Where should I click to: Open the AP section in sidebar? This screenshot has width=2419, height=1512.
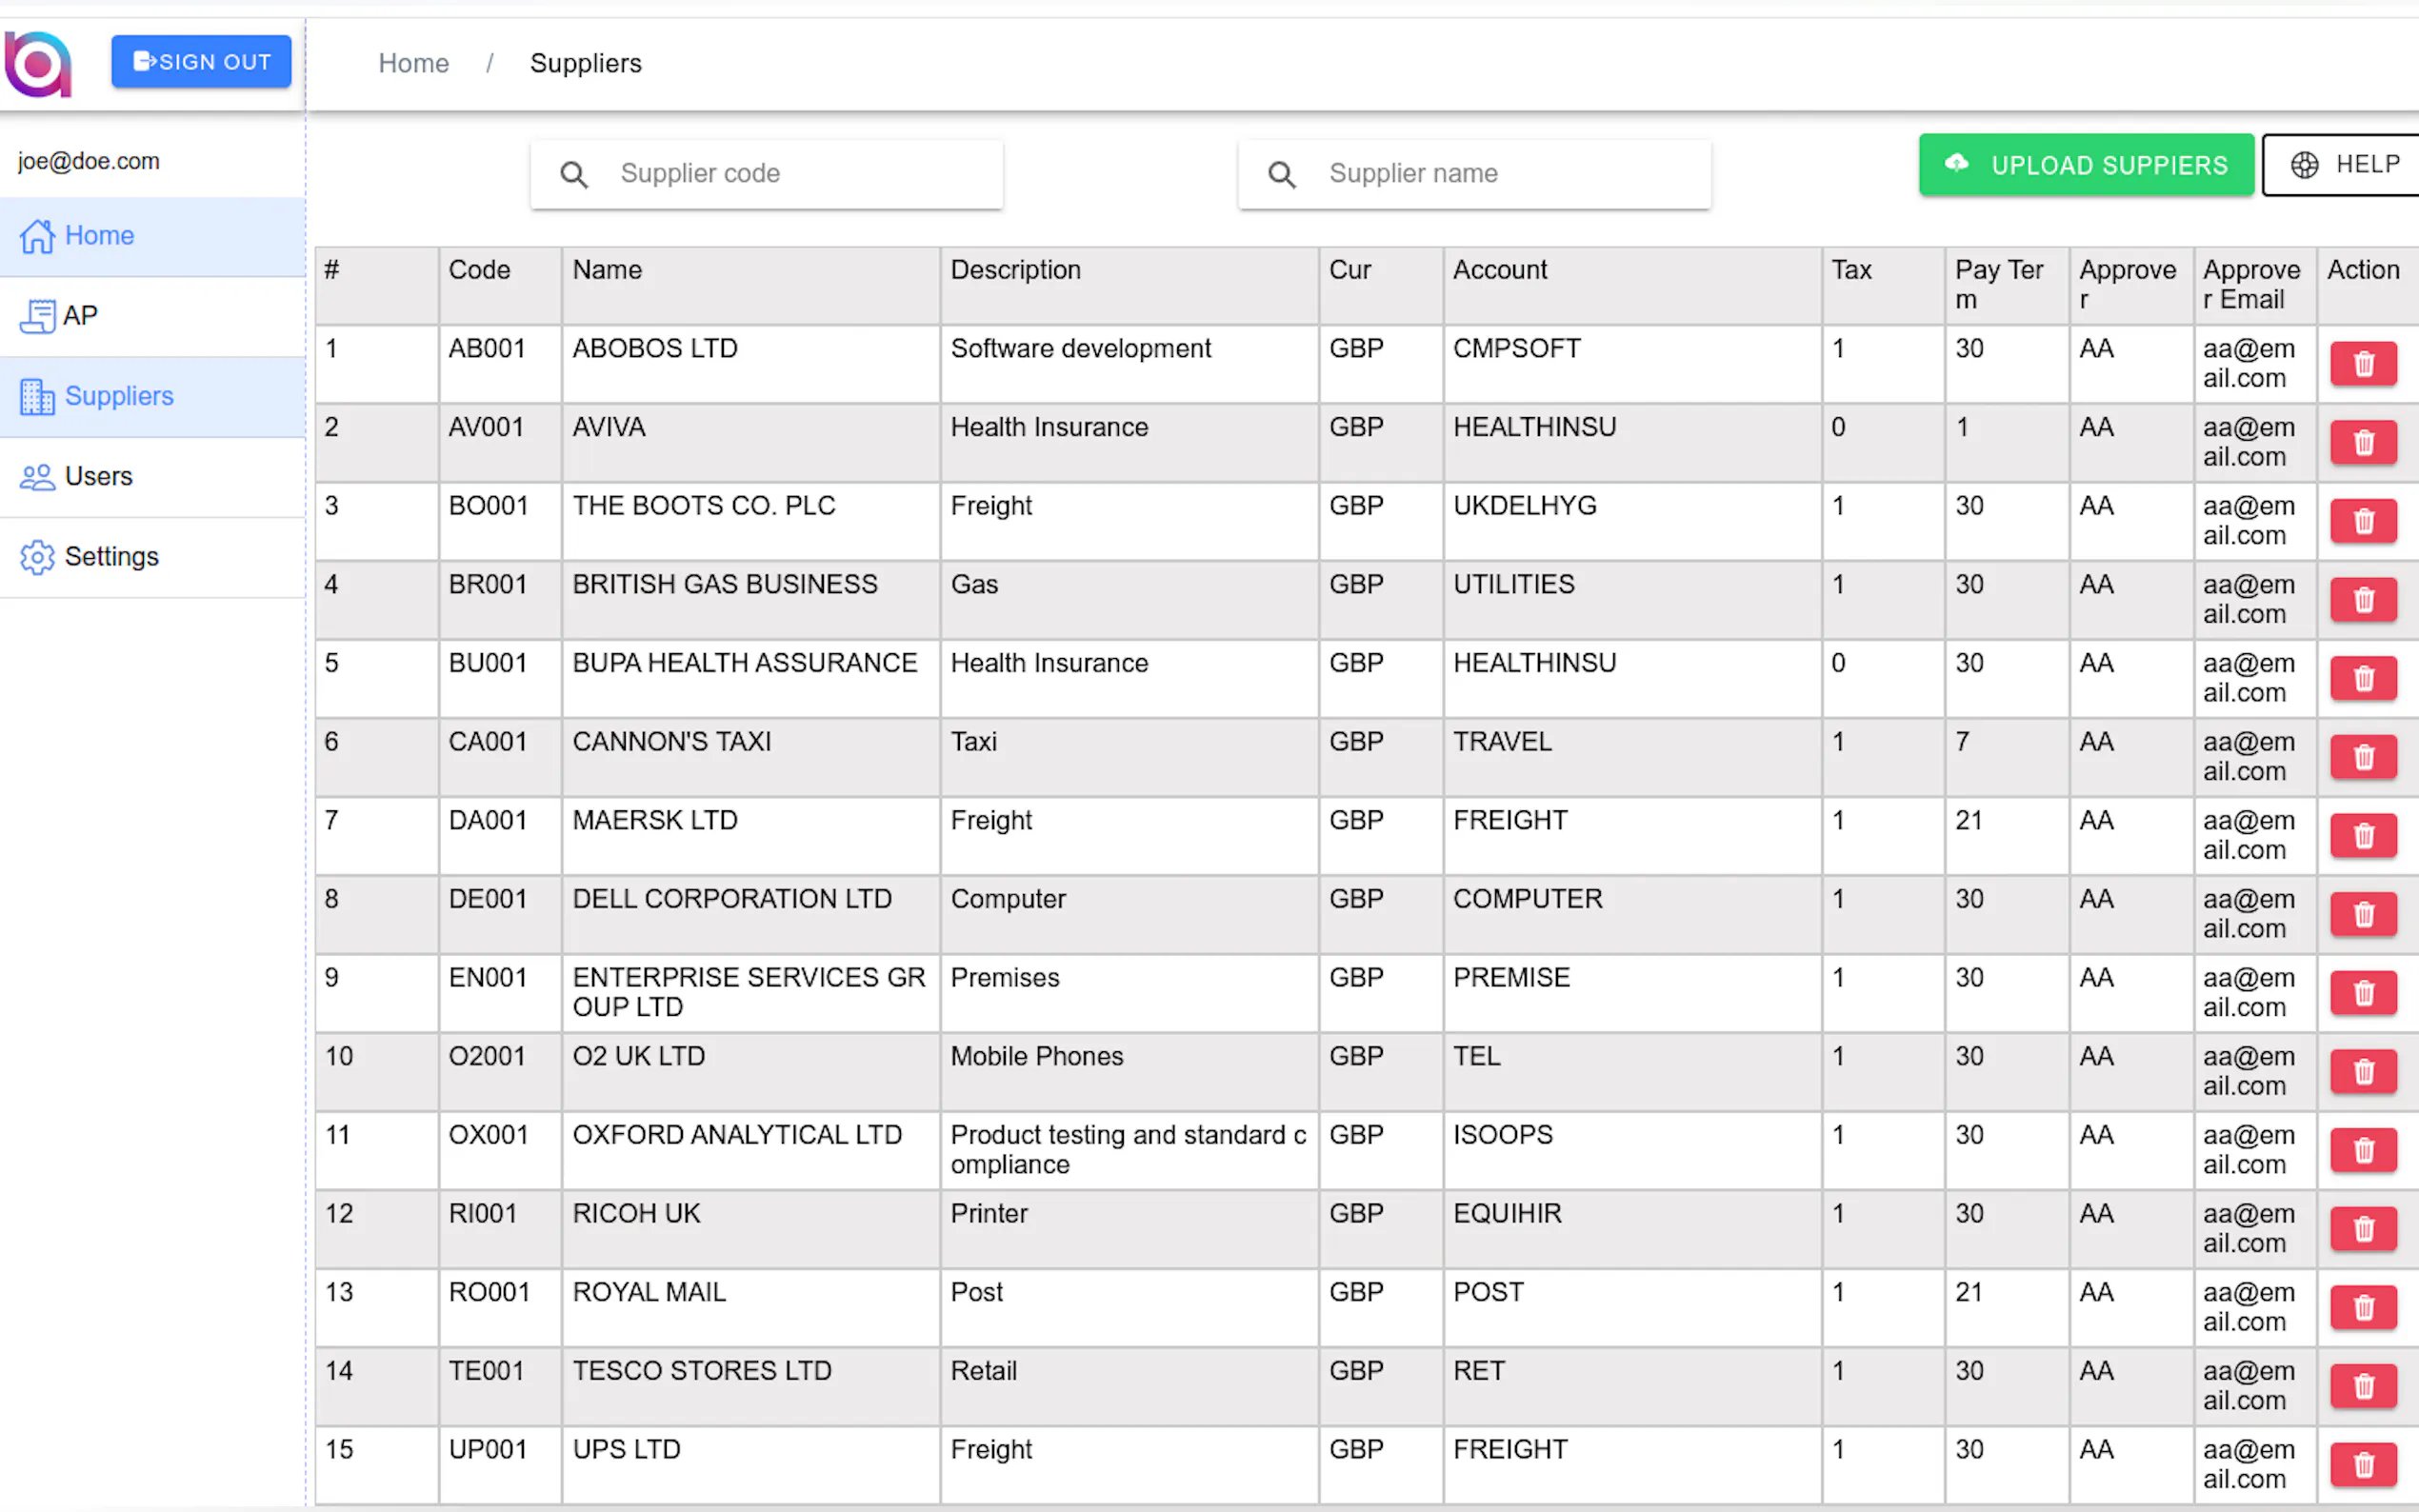[x=153, y=316]
